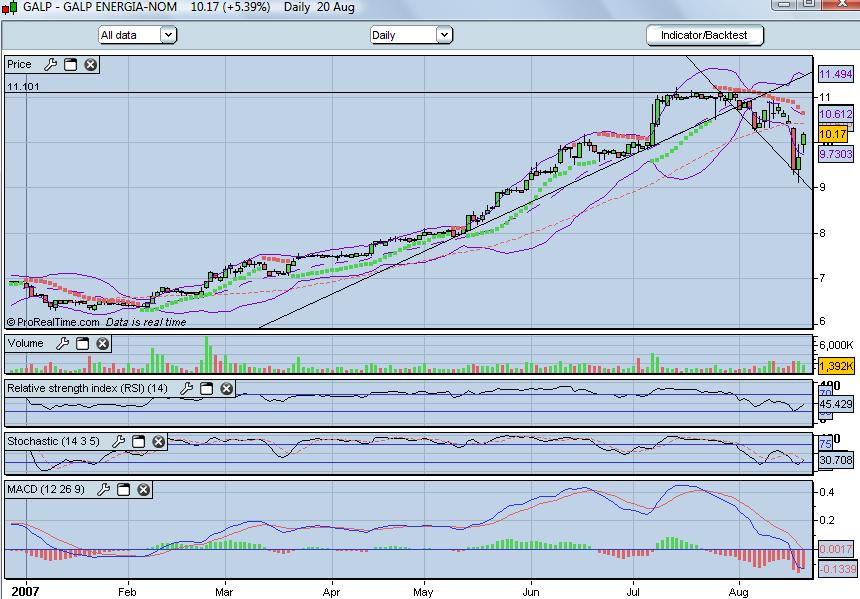Click the Aug label on time axis

pos(739,592)
